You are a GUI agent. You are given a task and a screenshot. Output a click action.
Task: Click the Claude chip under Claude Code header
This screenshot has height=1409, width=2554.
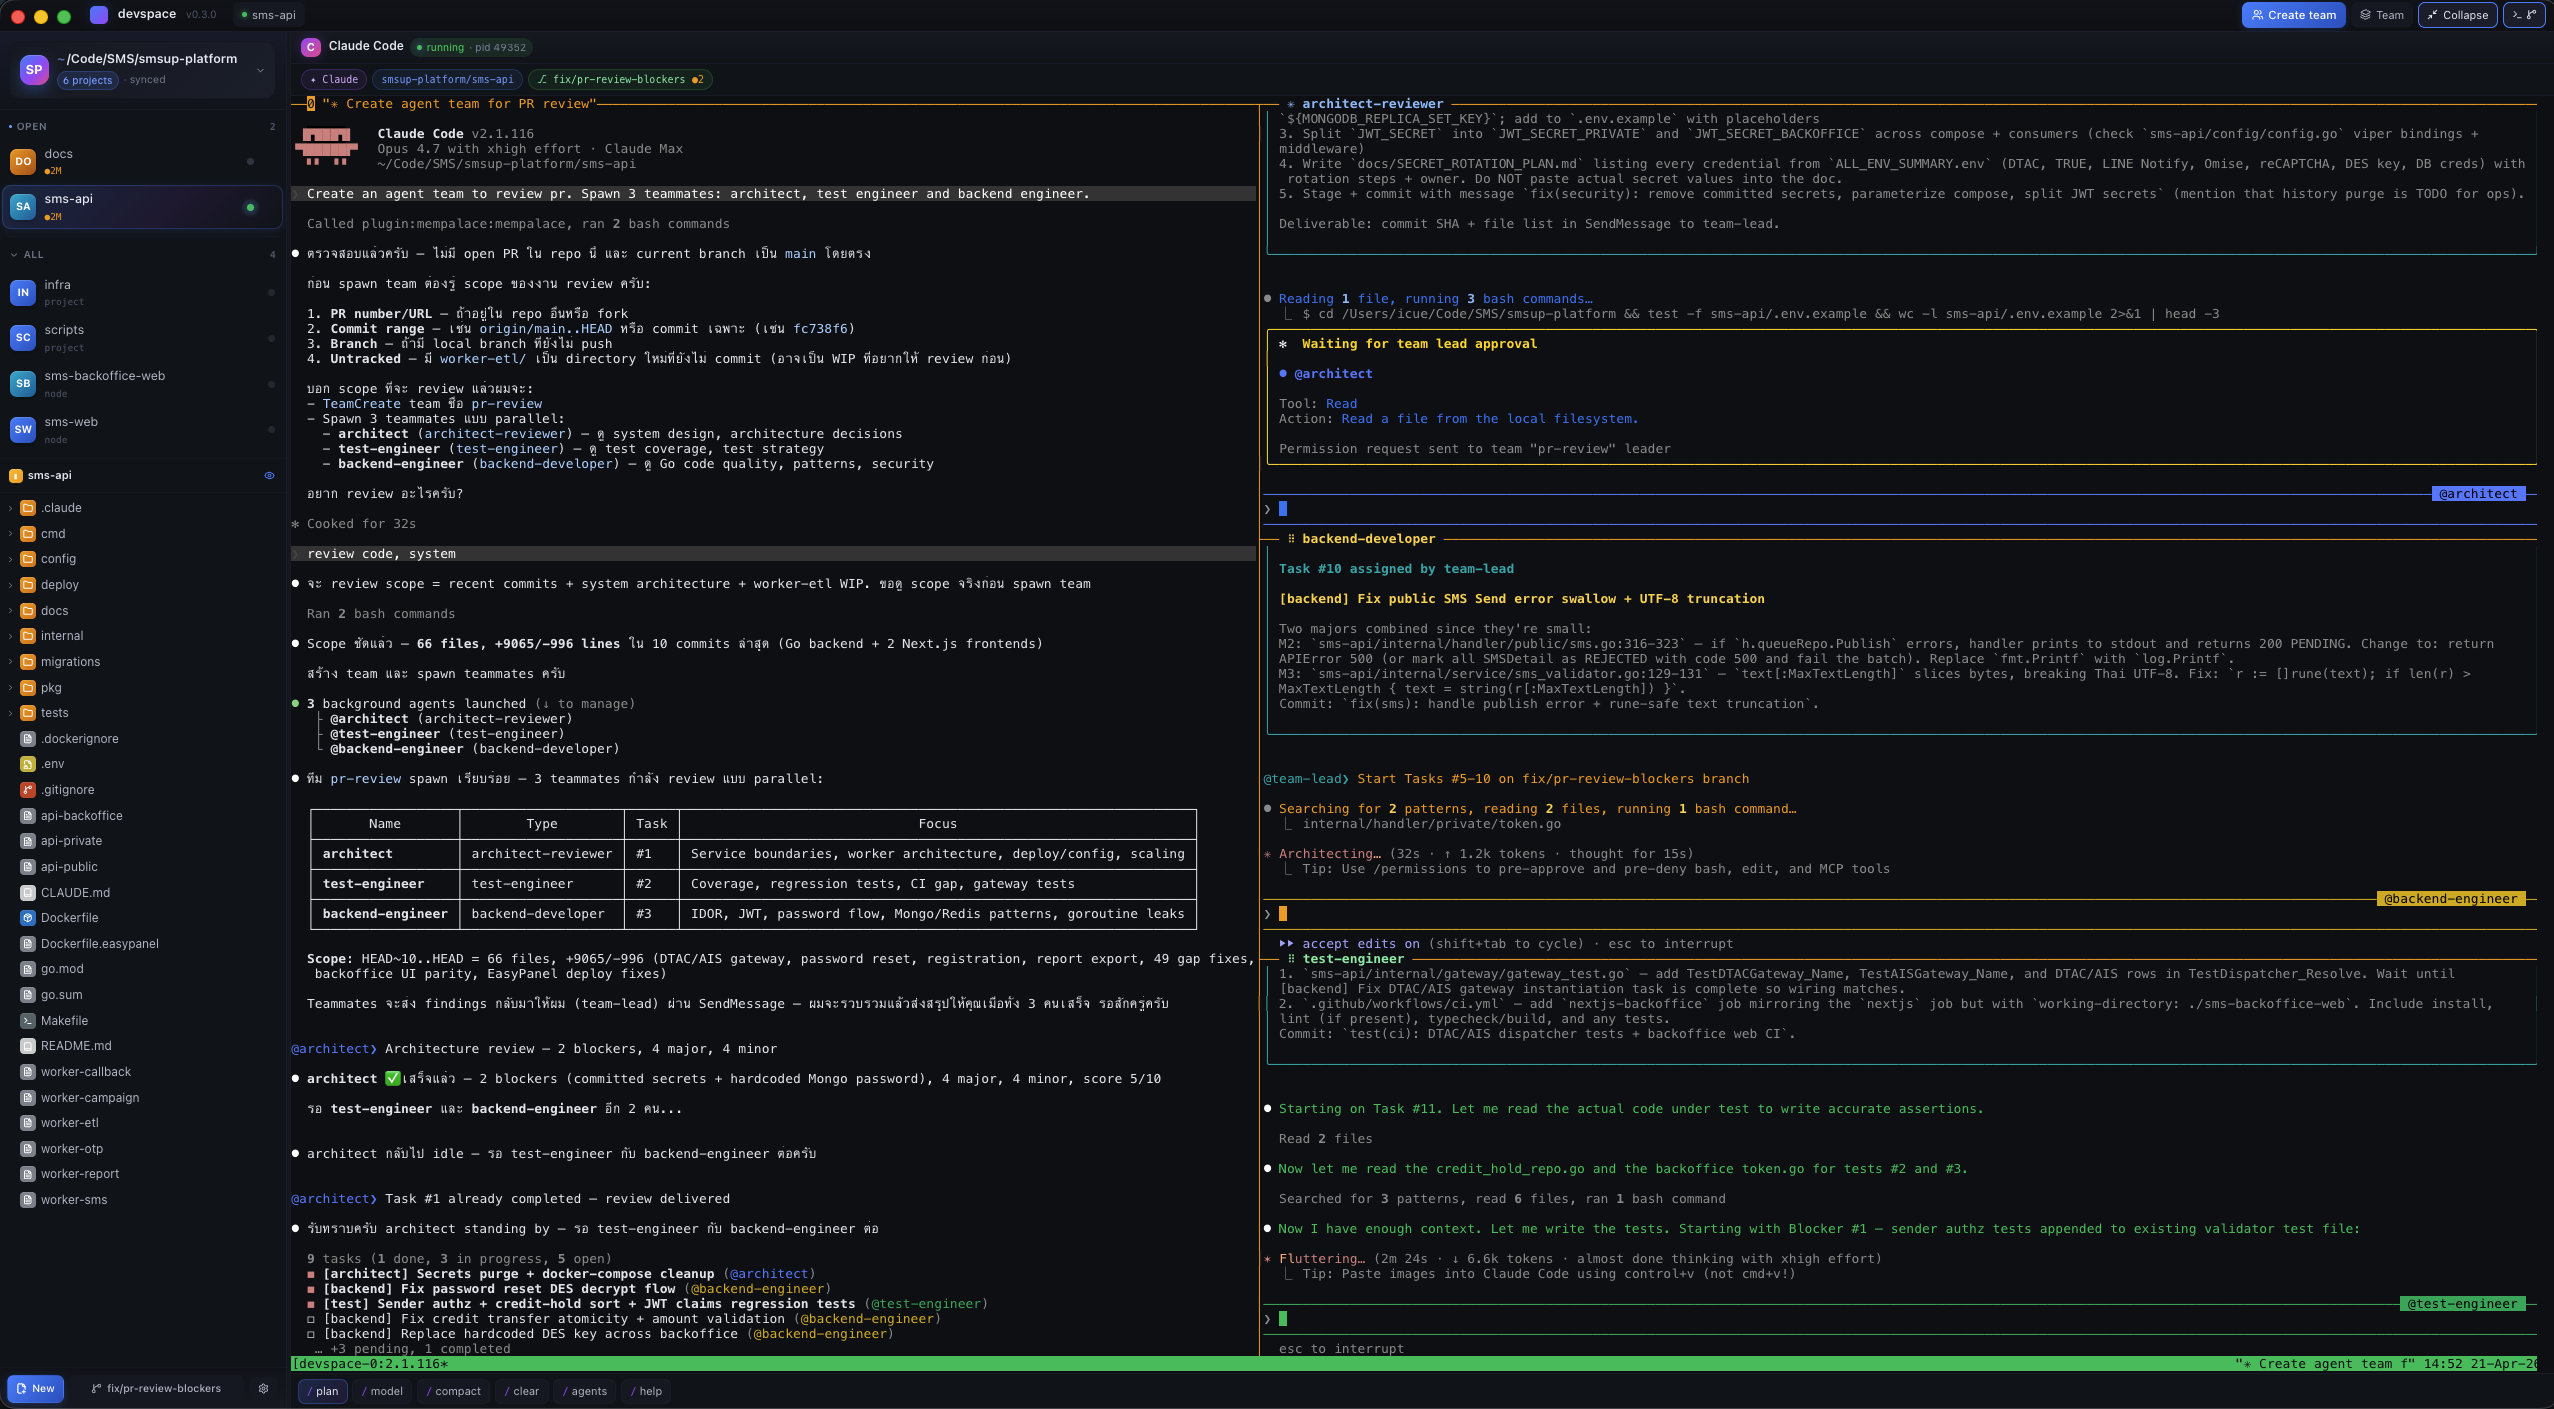tap(334, 79)
